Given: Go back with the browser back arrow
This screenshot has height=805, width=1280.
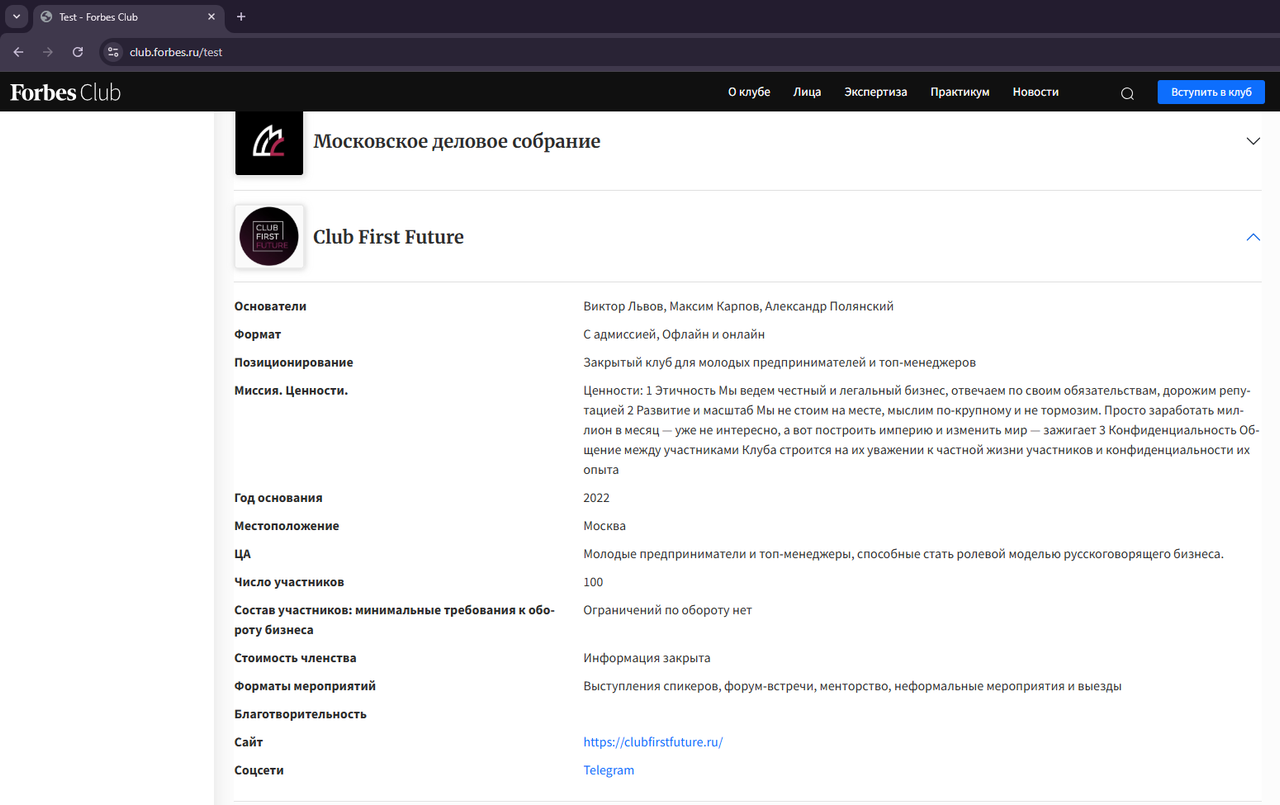Looking at the screenshot, I should pyautogui.click(x=18, y=52).
